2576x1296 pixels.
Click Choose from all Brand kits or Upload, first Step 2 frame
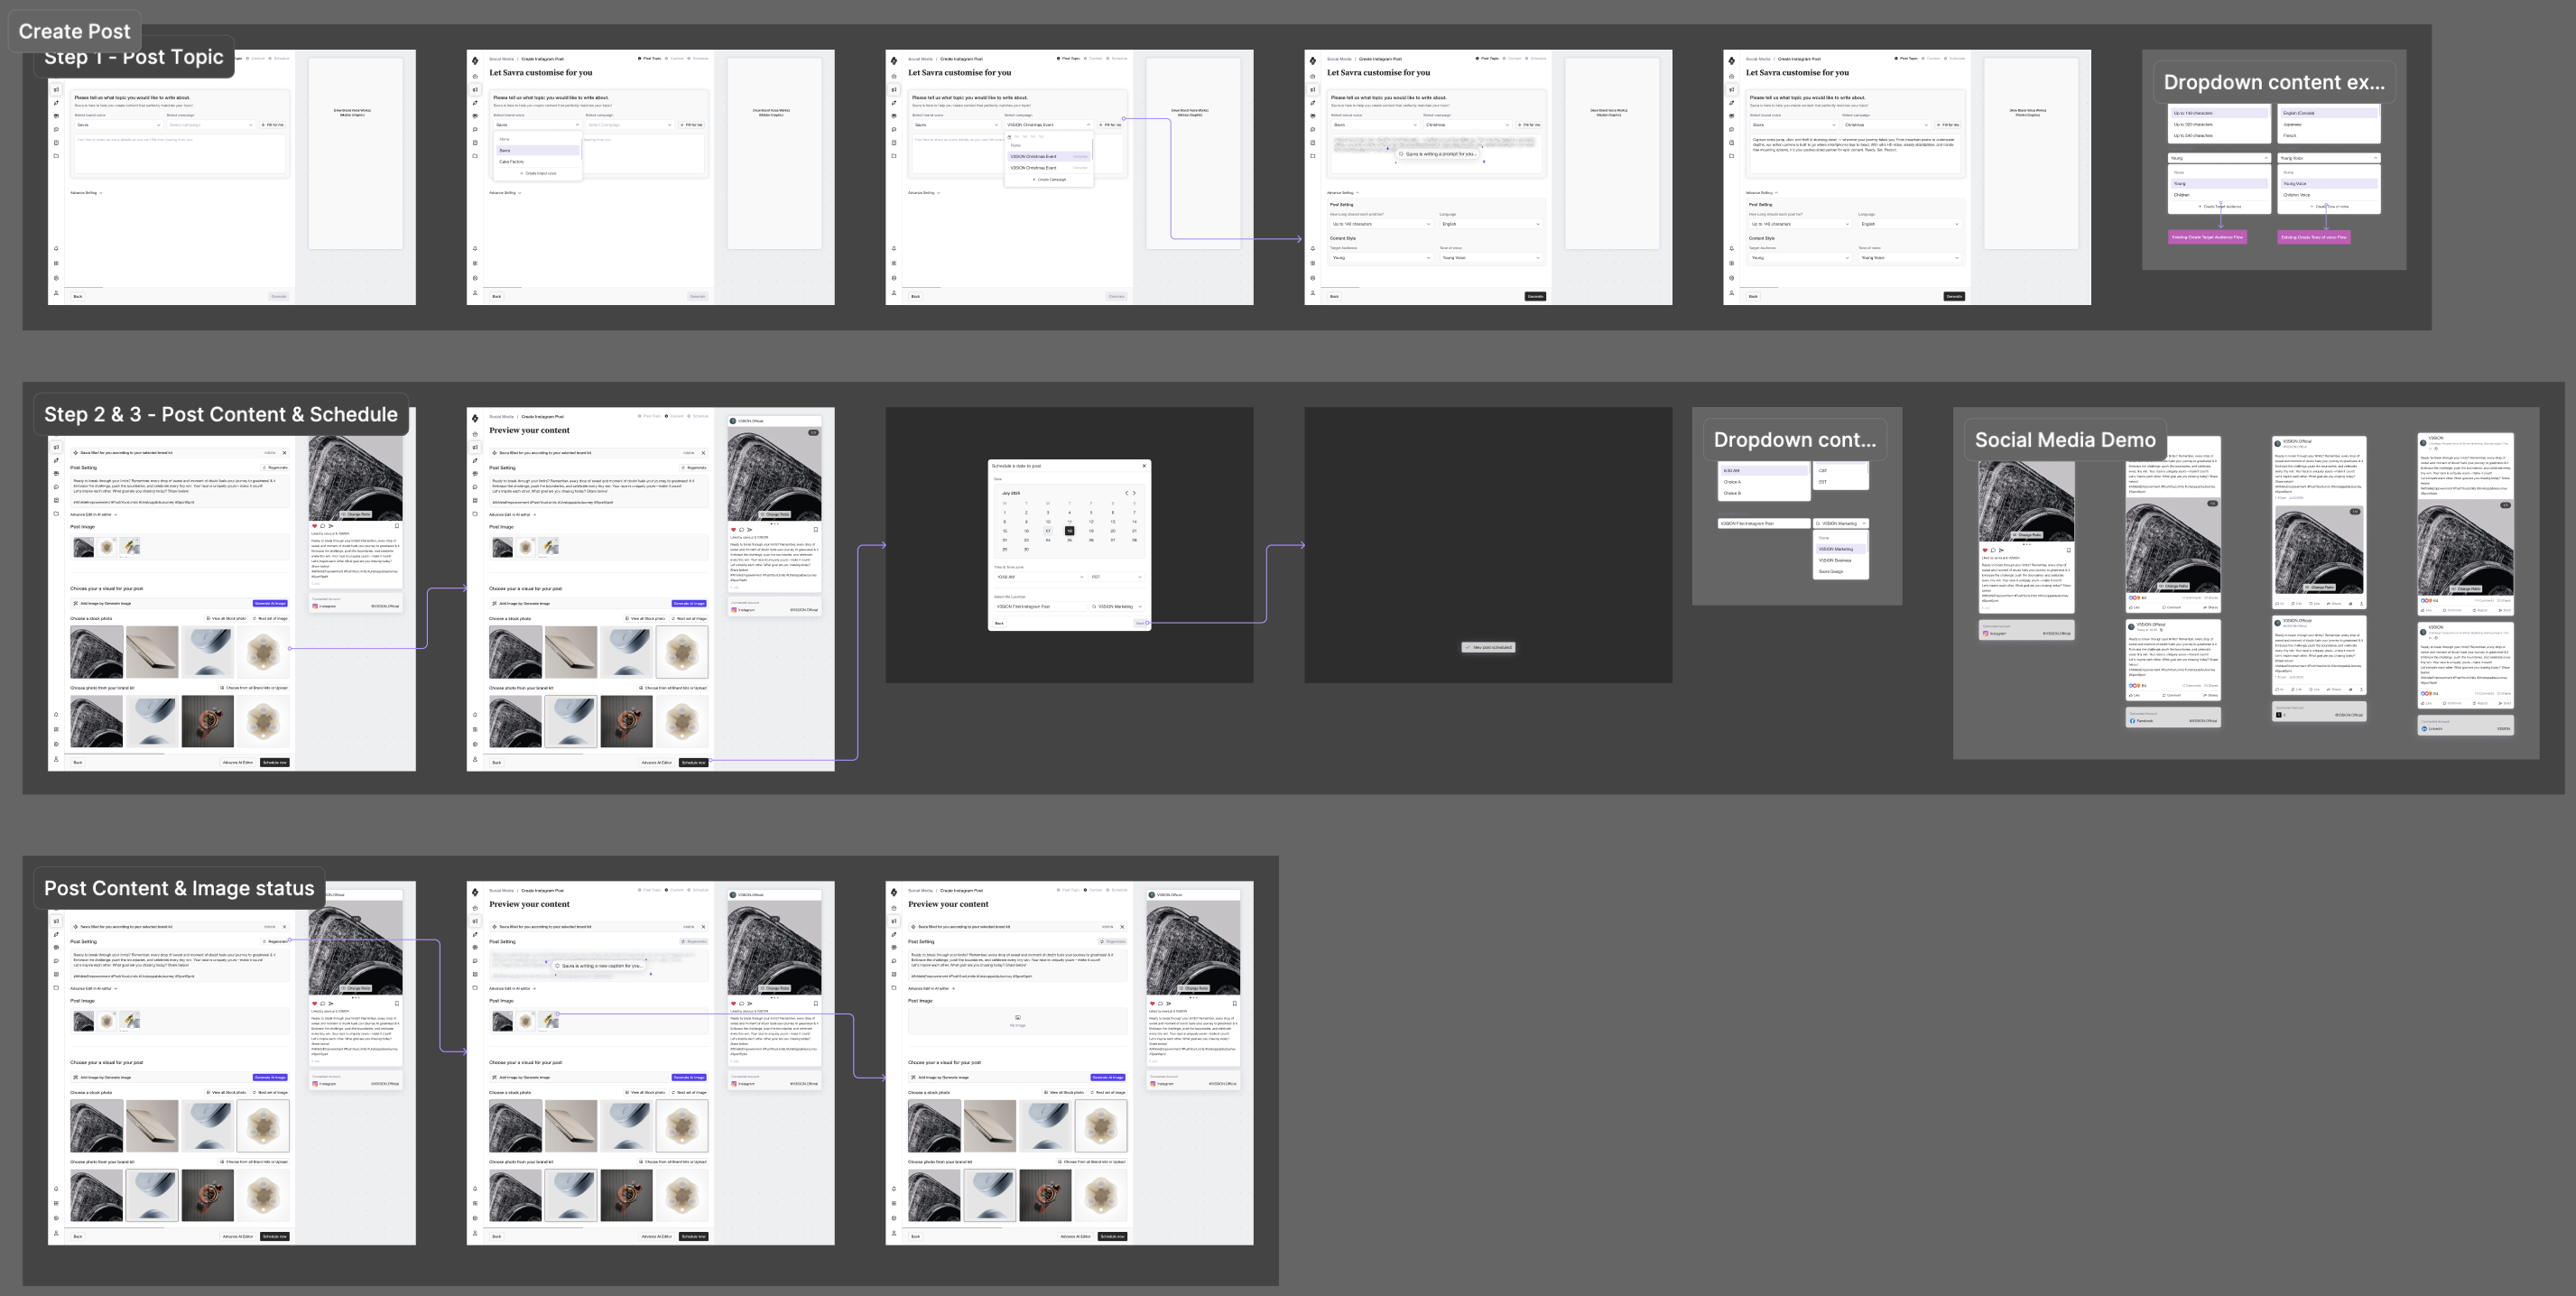[x=254, y=687]
